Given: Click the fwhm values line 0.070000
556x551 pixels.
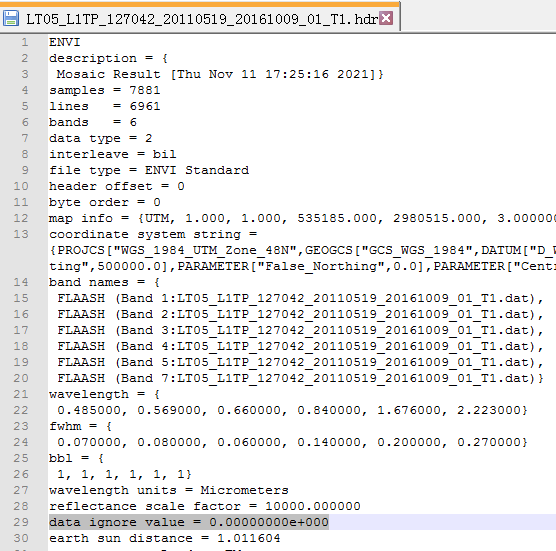Looking at the screenshot, I should [293, 442].
